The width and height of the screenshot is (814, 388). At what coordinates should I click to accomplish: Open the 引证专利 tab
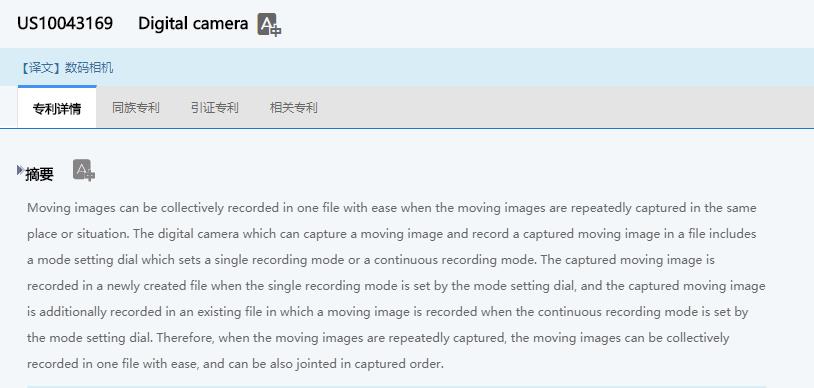click(x=214, y=108)
